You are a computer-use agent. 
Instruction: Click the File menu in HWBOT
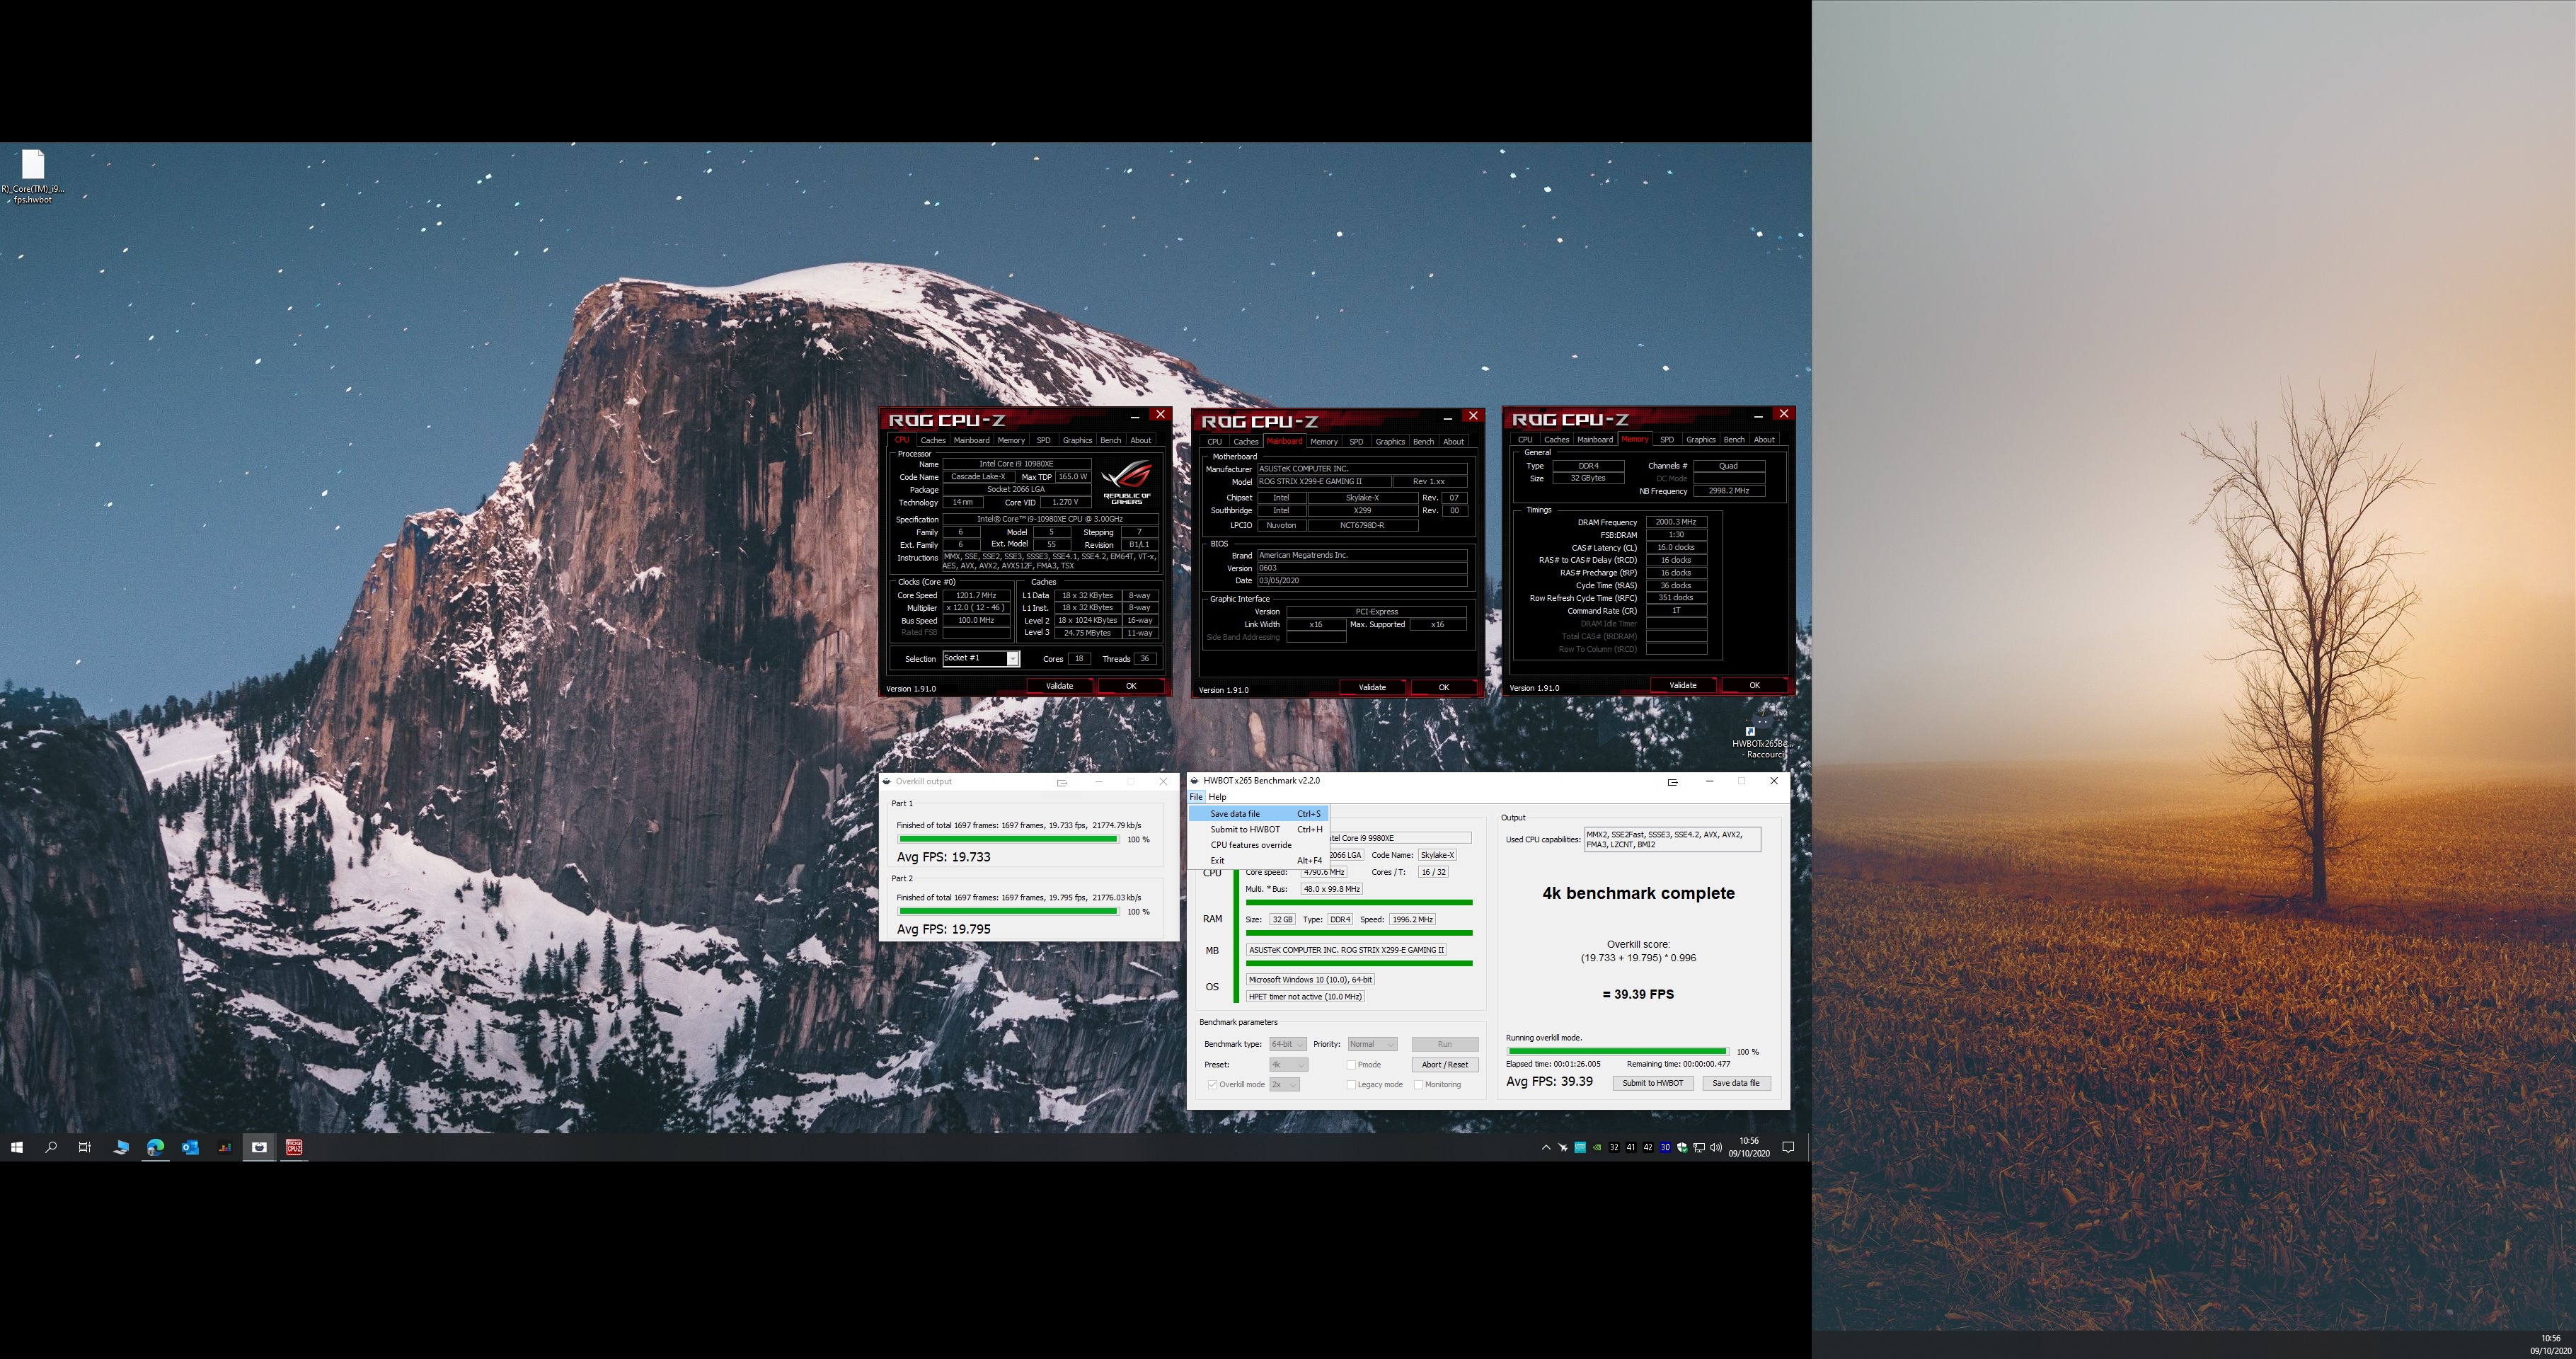tap(1196, 797)
